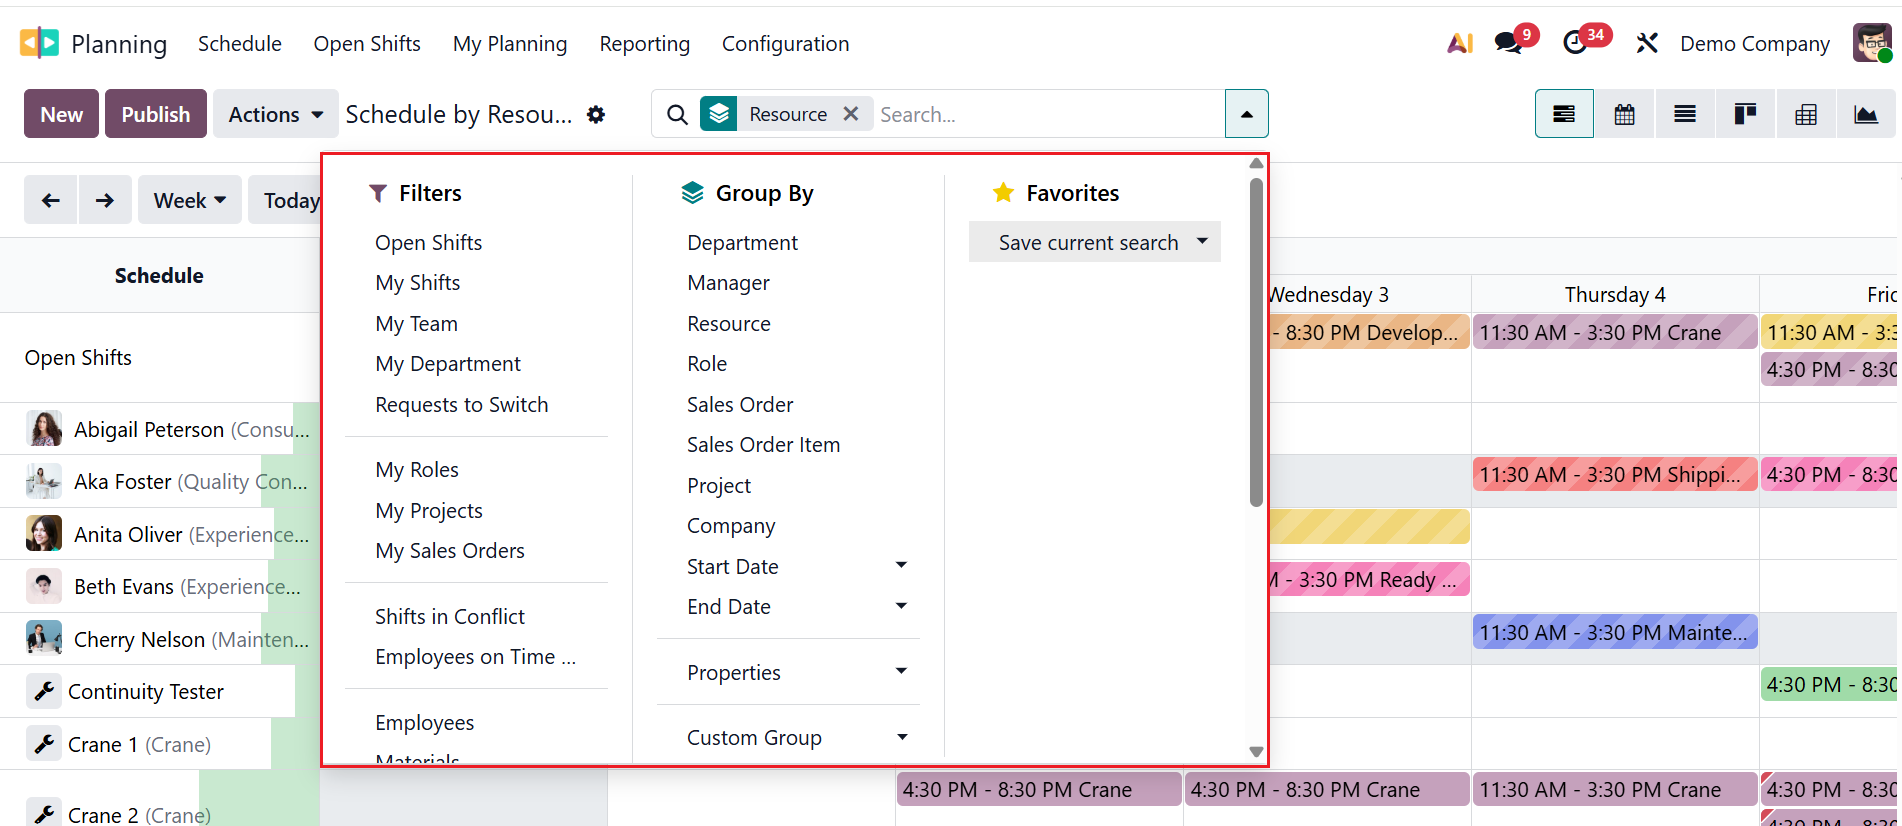
Task: Remove the Resource group facet
Action: tap(851, 114)
